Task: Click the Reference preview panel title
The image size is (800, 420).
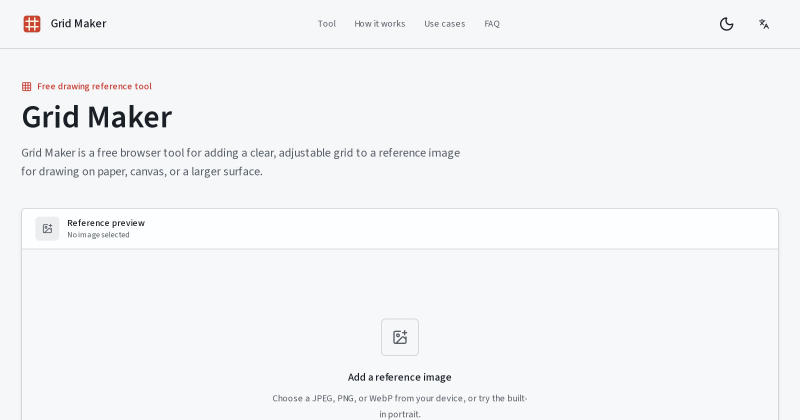Action: pyautogui.click(x=106, y=223)
